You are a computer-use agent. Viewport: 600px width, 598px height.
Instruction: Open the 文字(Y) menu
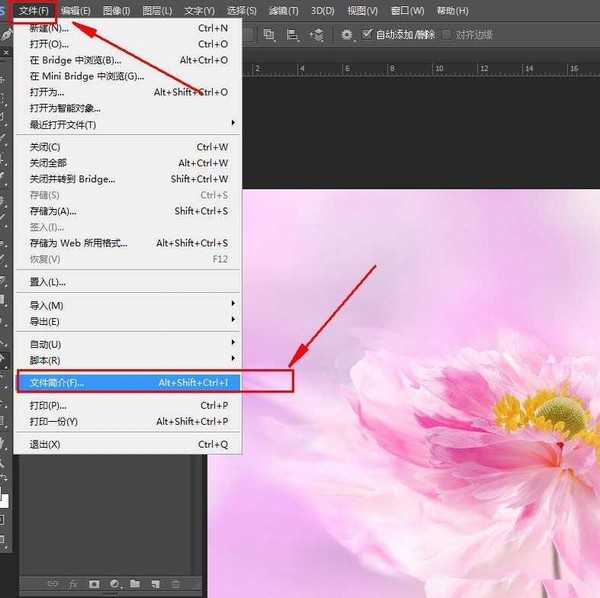[x=199, y=11]
